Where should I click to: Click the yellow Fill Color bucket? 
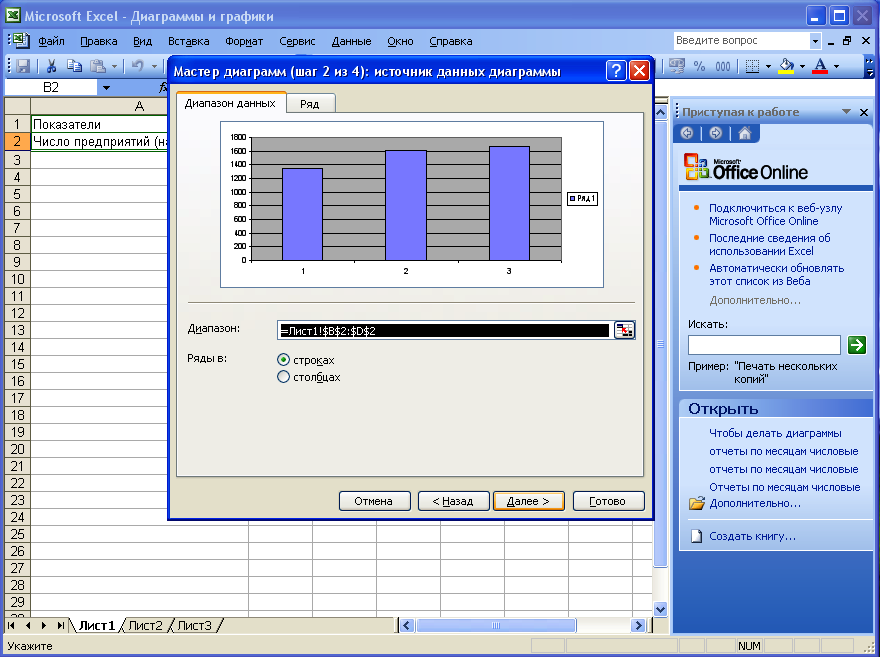[x=786, y=66]
